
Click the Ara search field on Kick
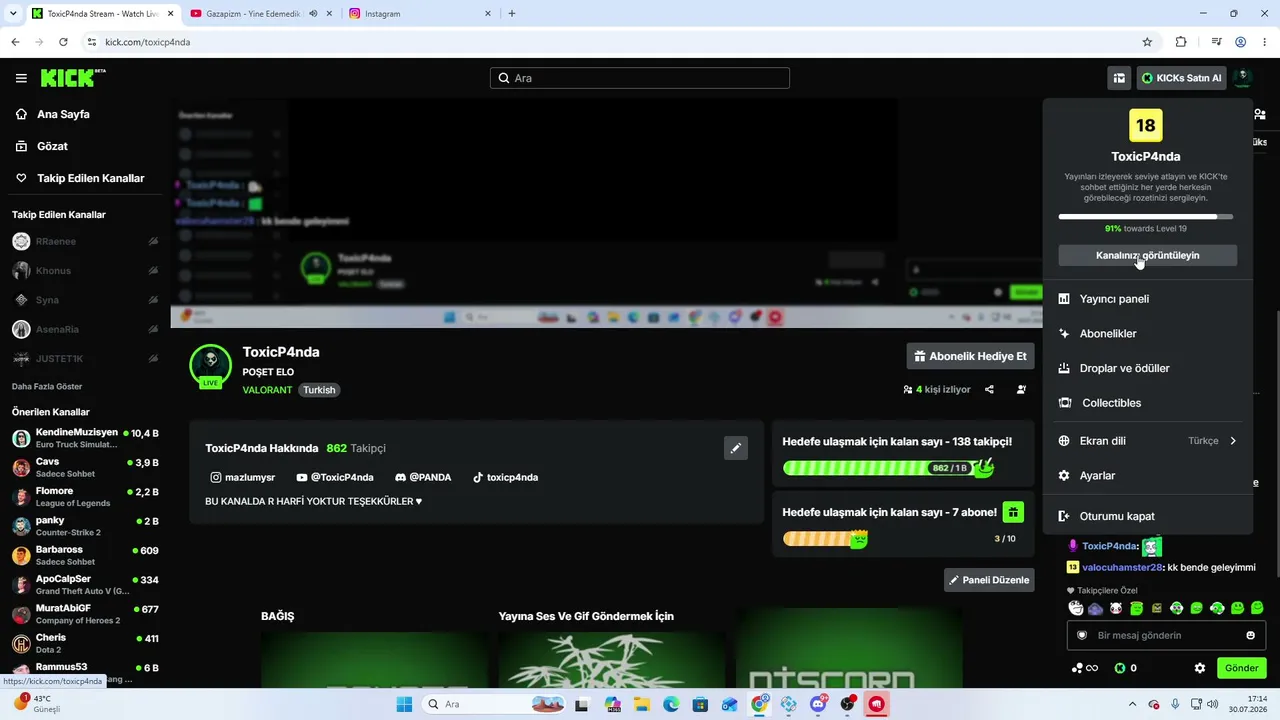(640, 78)
